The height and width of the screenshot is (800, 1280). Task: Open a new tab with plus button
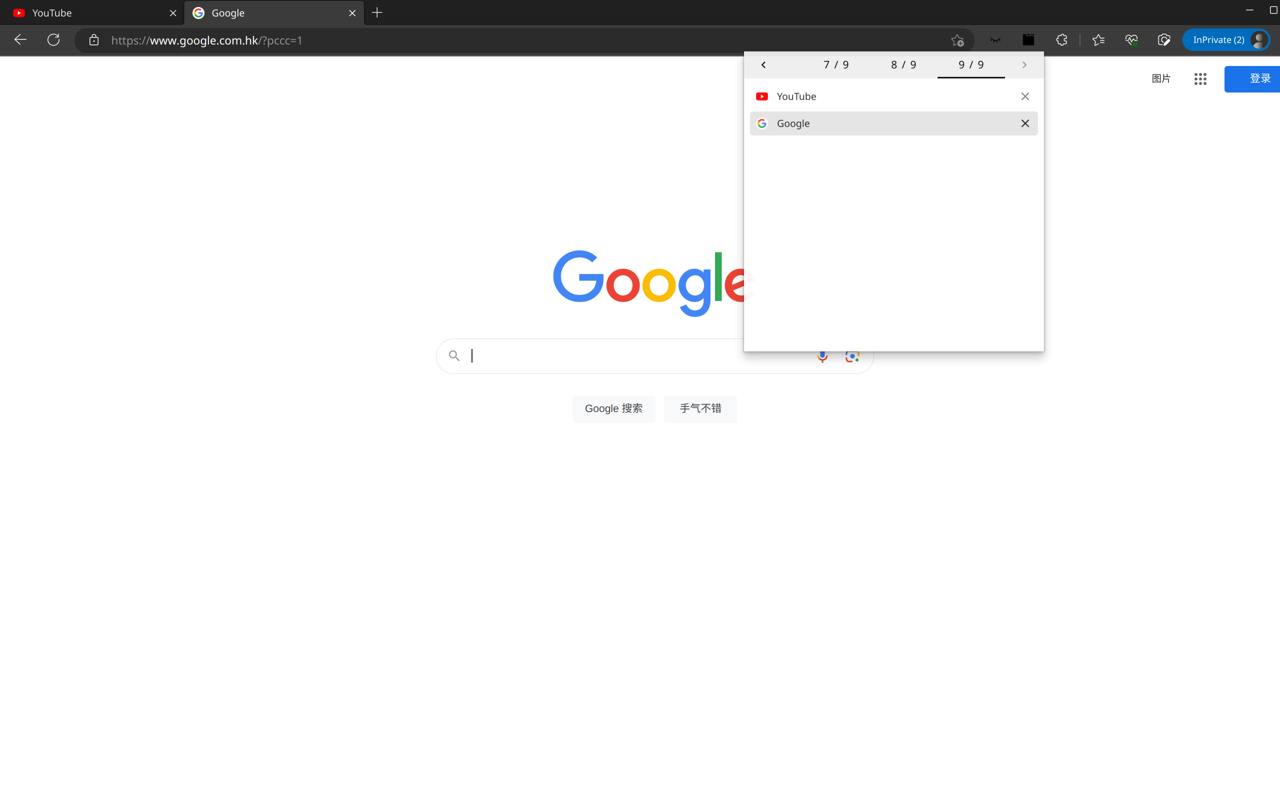click(377, 13)
